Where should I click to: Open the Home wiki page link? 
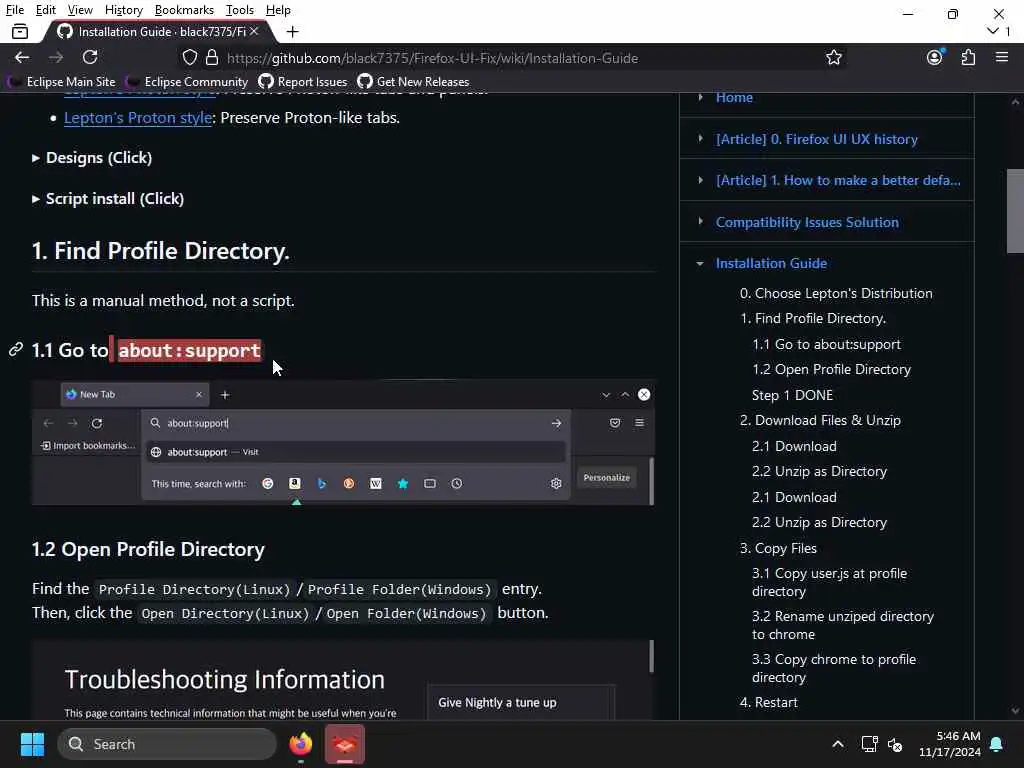tap(734, 97)
